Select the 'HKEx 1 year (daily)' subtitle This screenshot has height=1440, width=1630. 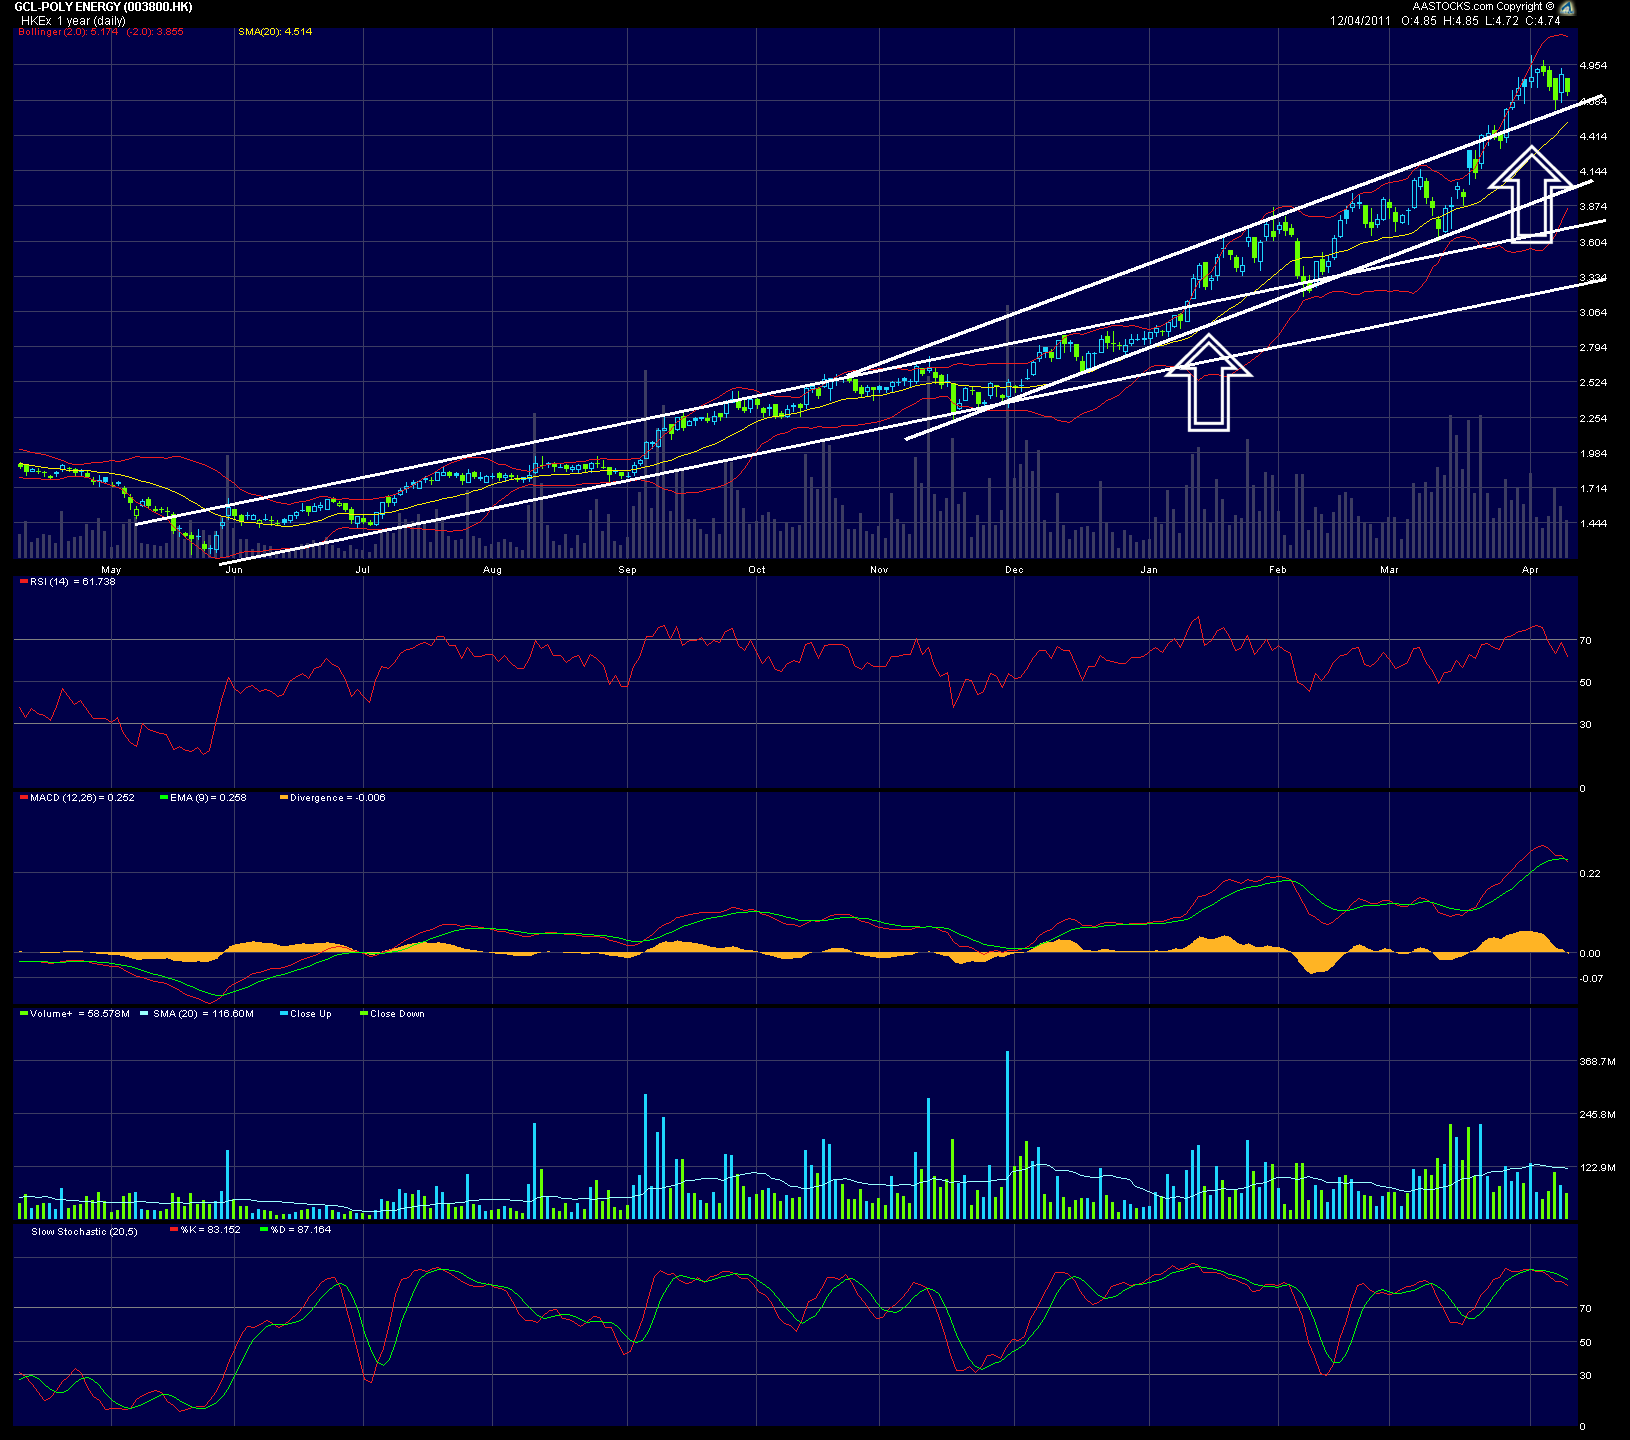click(74, 20)
